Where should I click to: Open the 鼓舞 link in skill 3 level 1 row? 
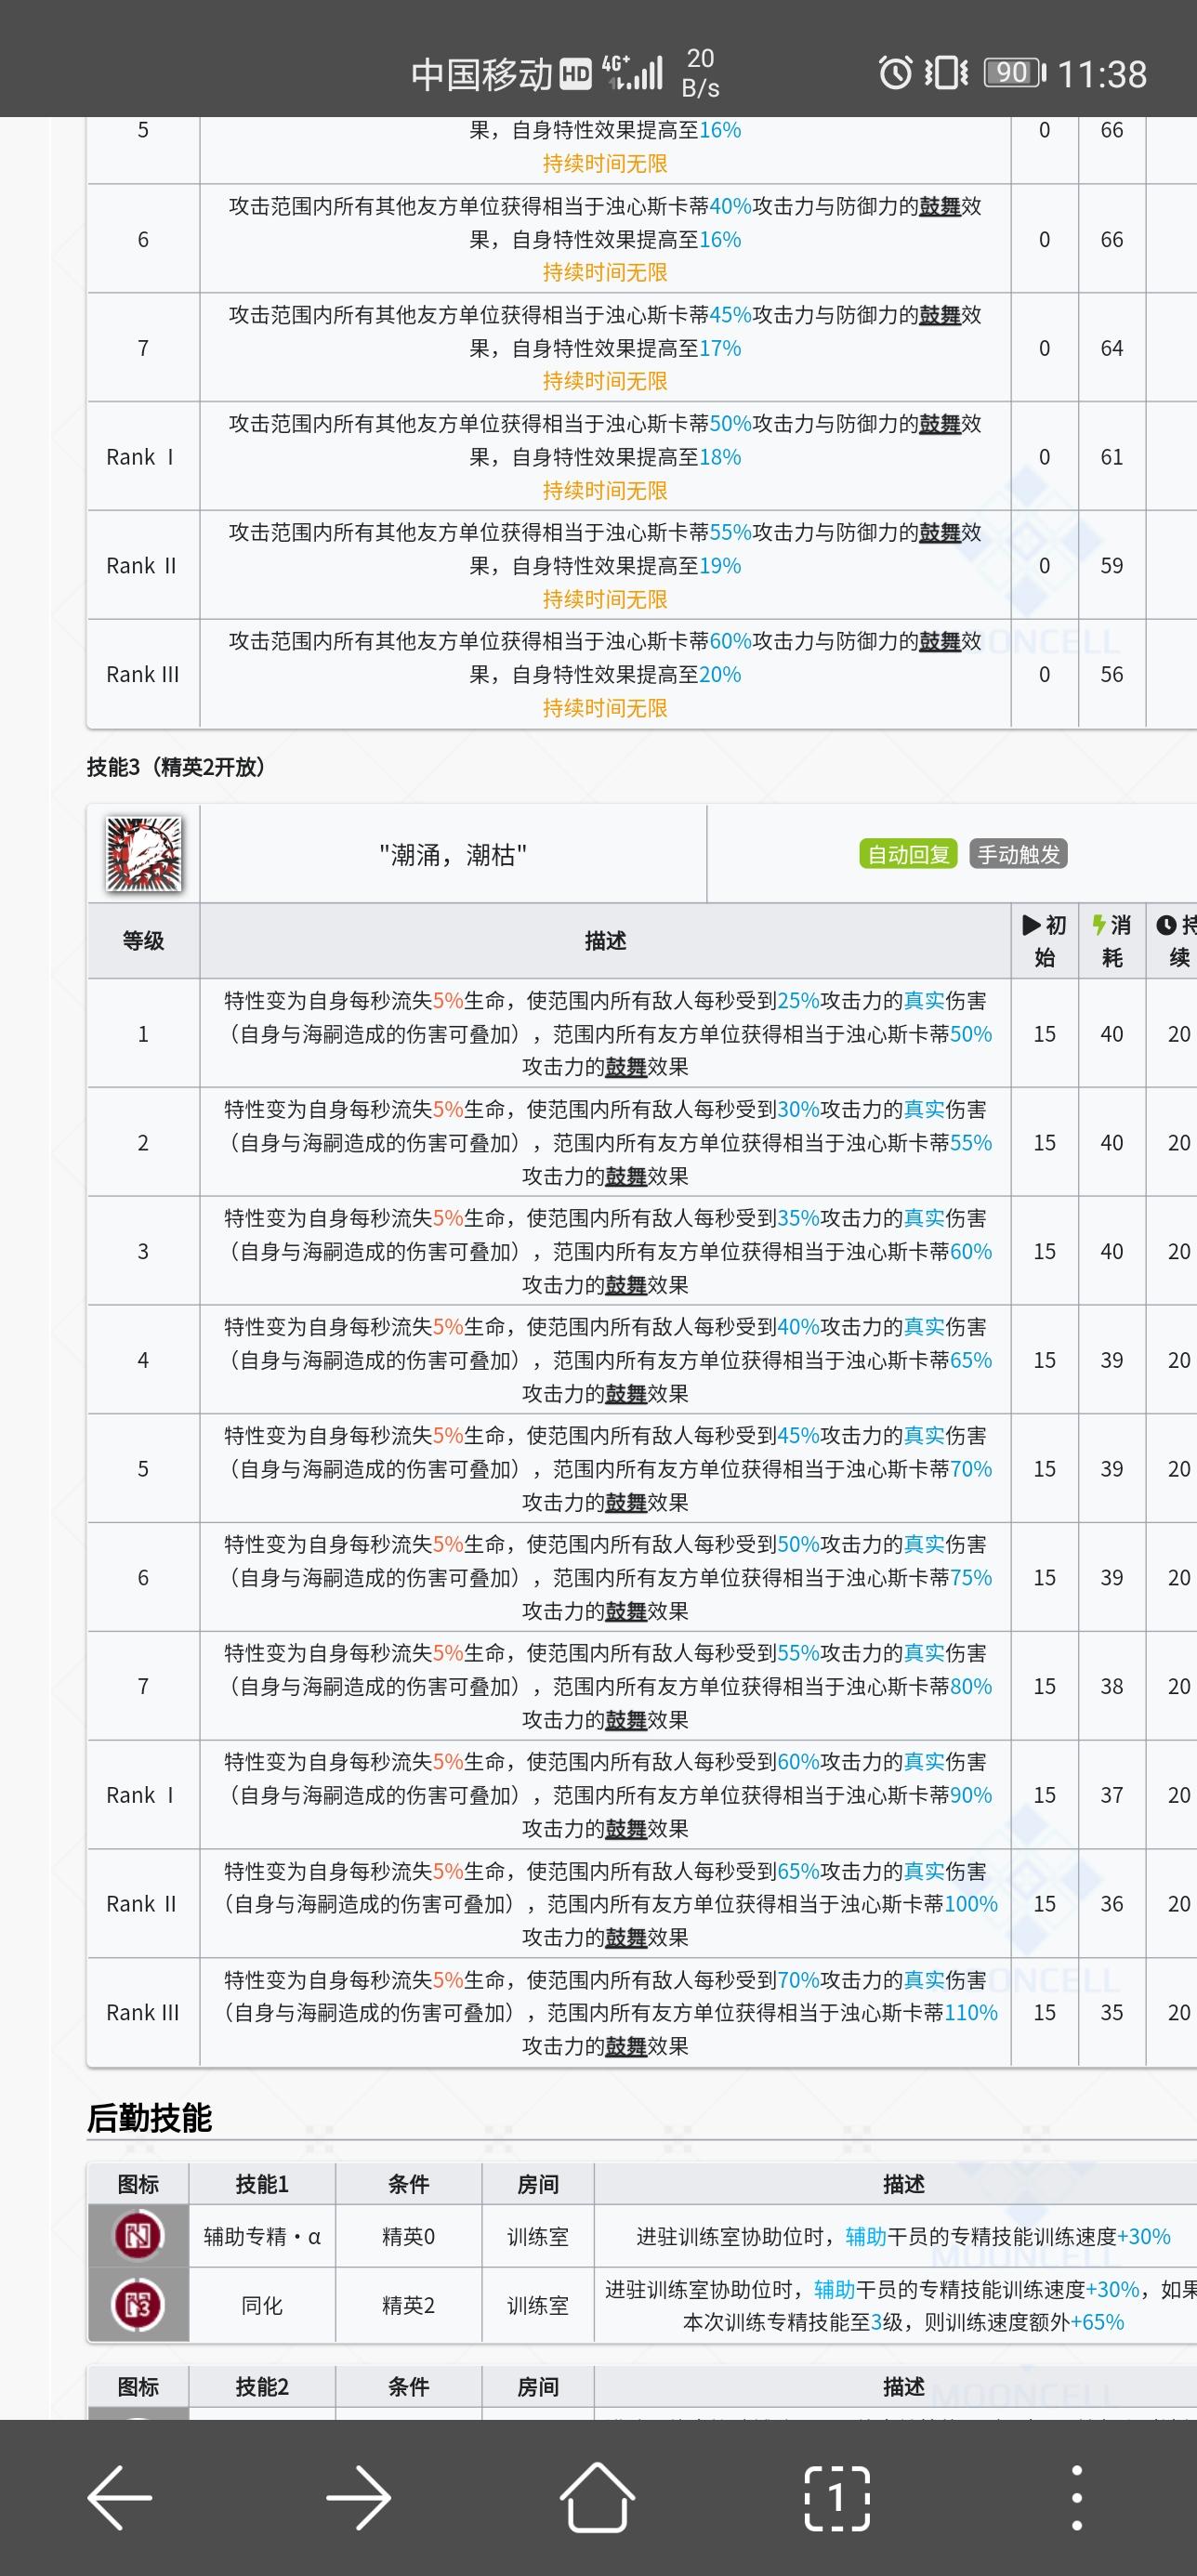(x=626, y=1067)
